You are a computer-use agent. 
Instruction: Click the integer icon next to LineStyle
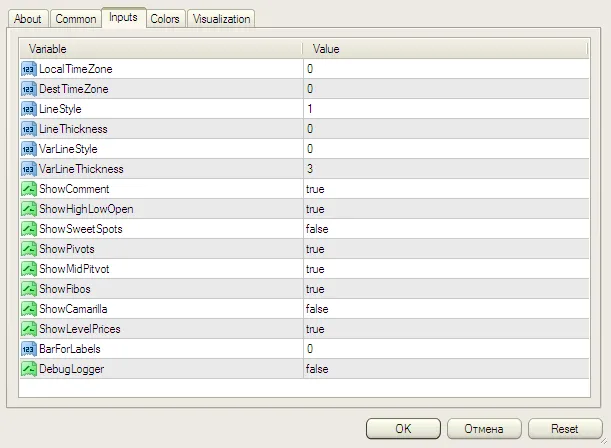28,109
